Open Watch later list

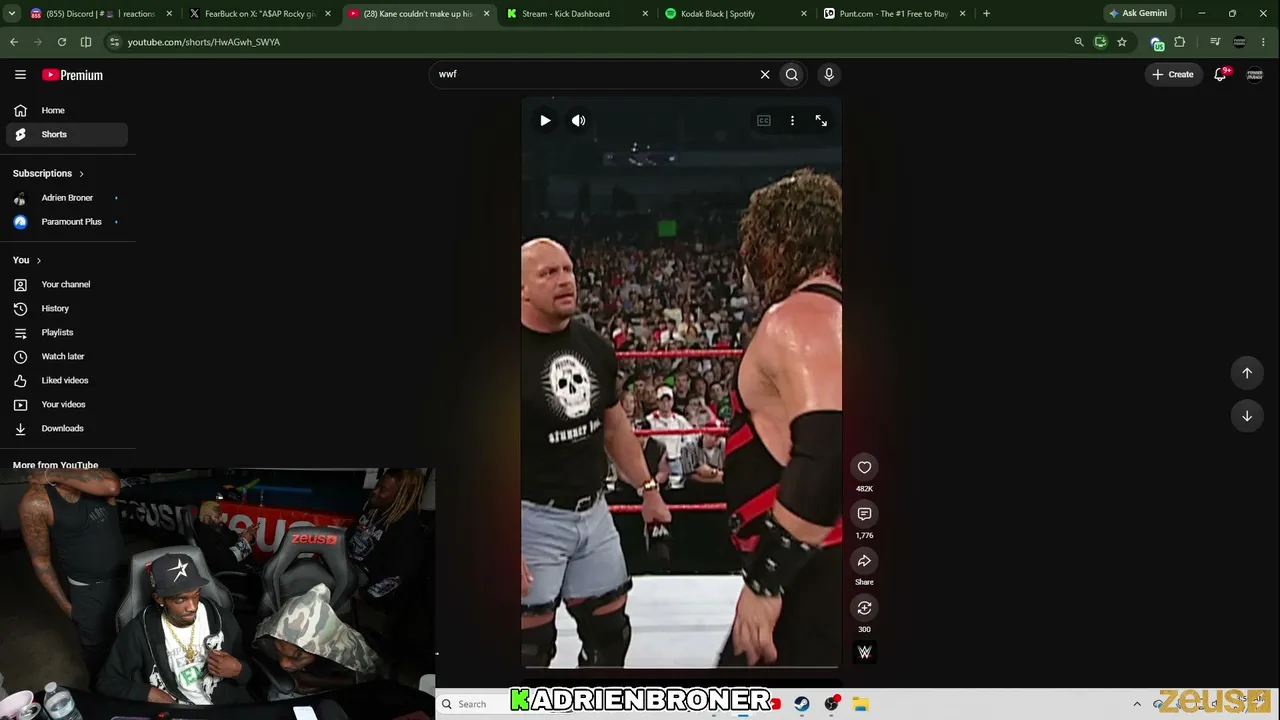[67, 356]
